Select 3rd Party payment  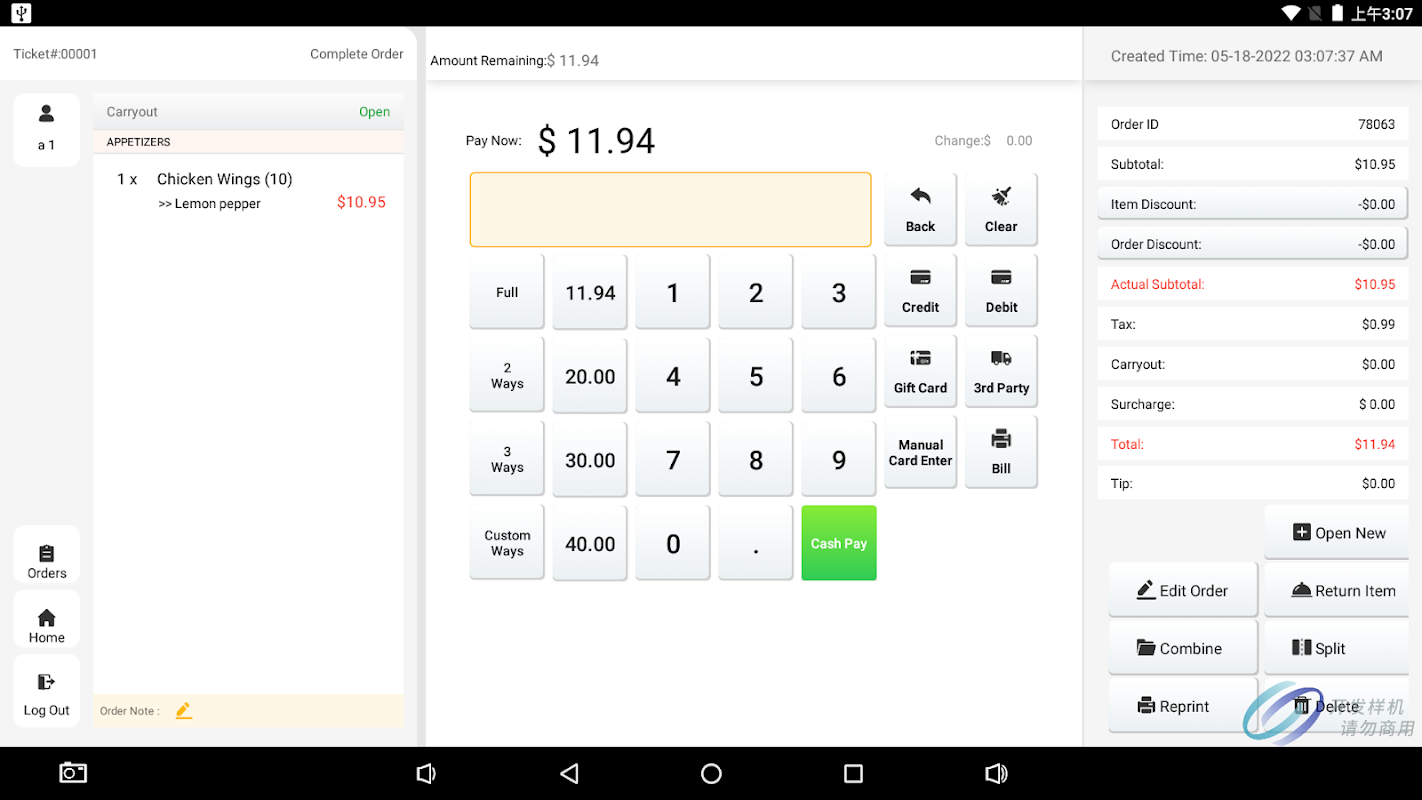(1001, 370)
